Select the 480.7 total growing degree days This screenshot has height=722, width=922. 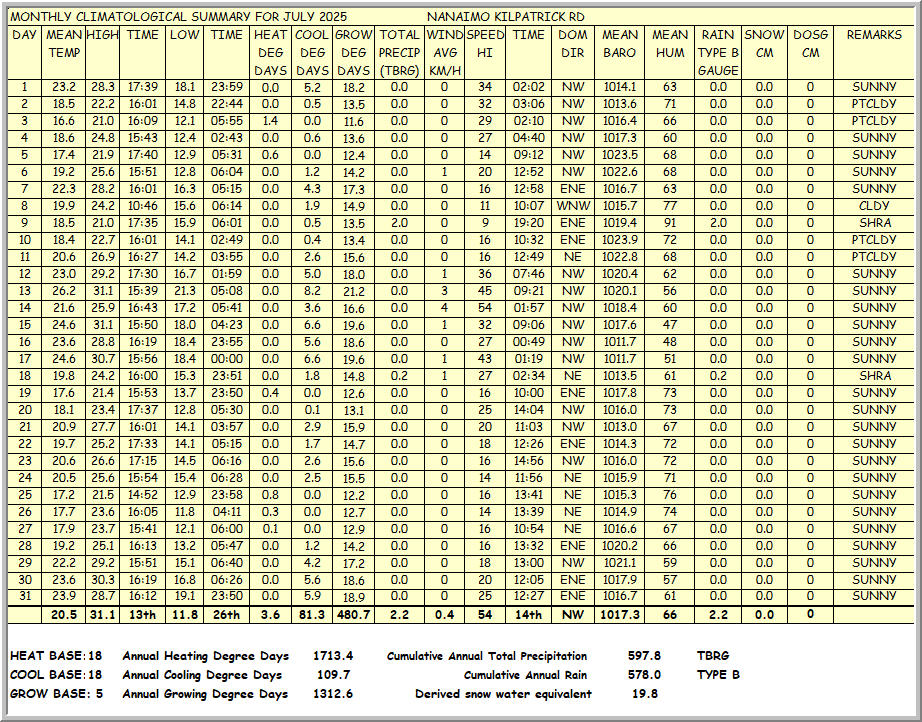tap(353, 614)
